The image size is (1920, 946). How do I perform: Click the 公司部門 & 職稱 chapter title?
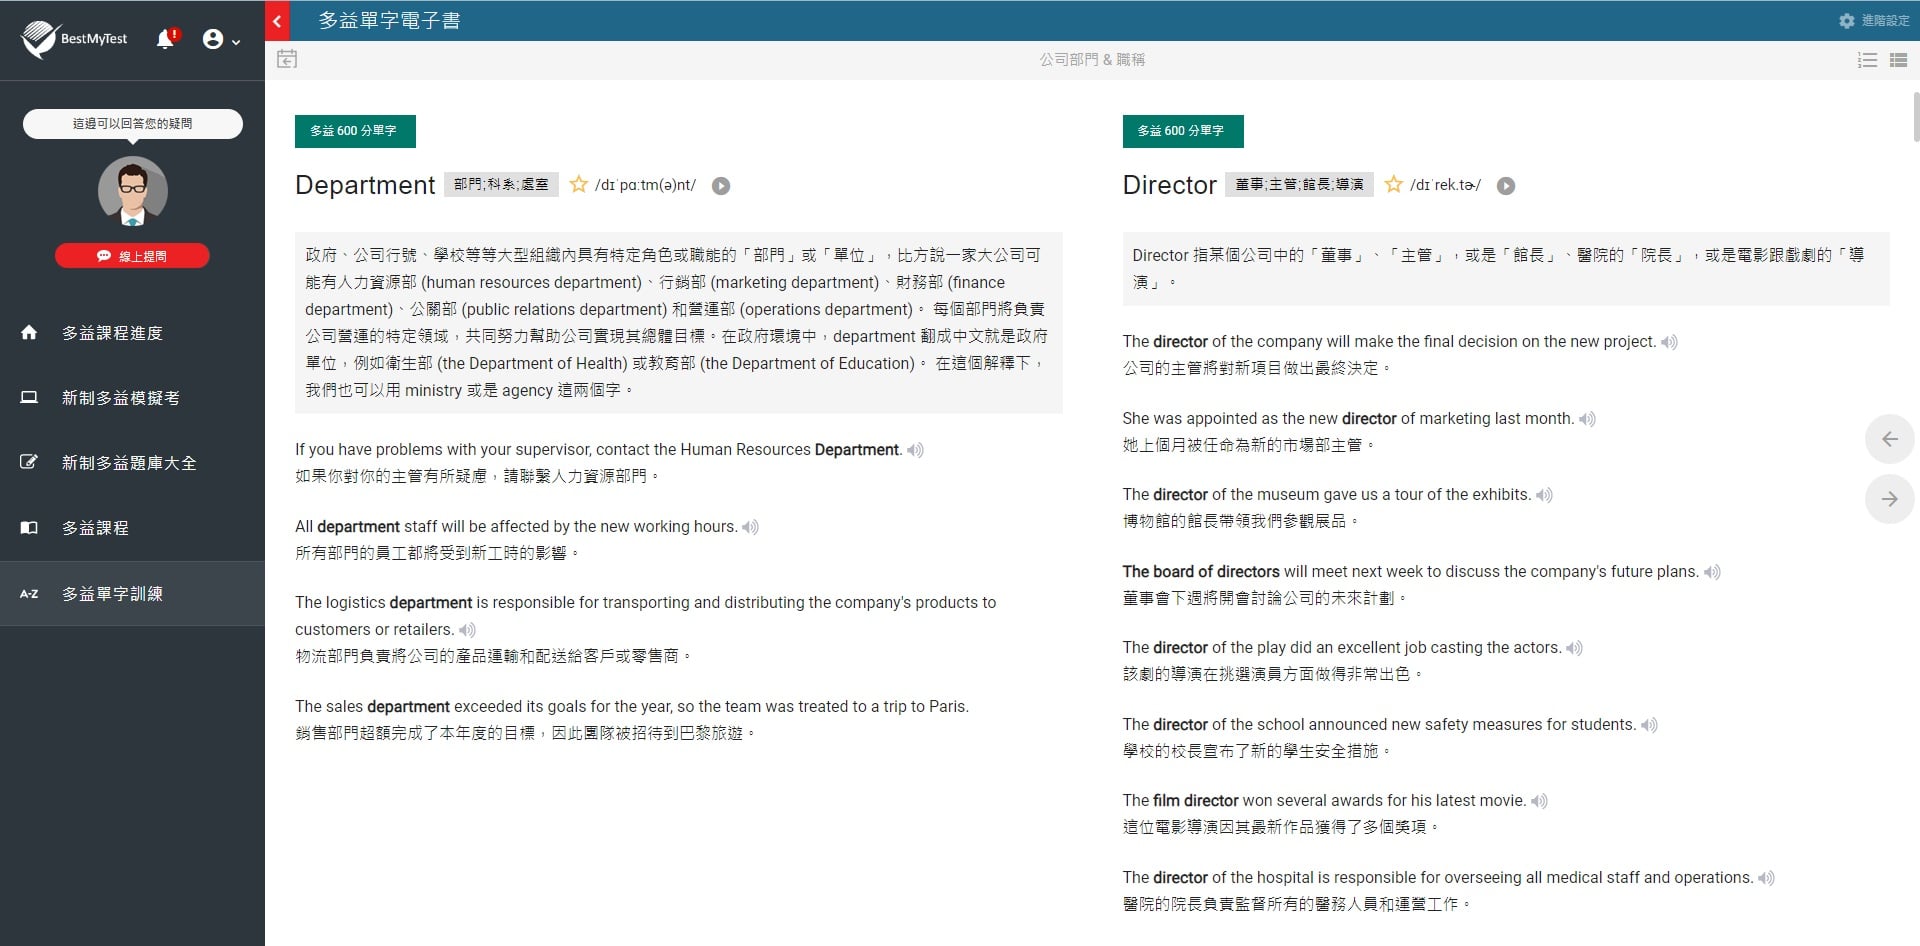[x=1092, y=60]
